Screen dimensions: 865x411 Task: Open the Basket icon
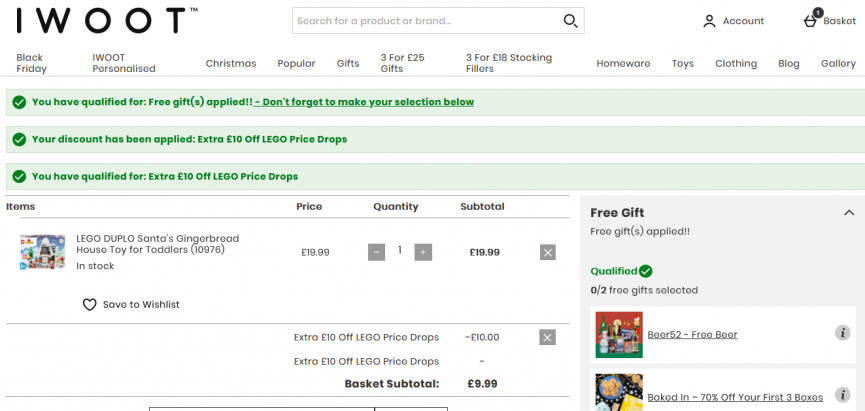coord(810,20)
